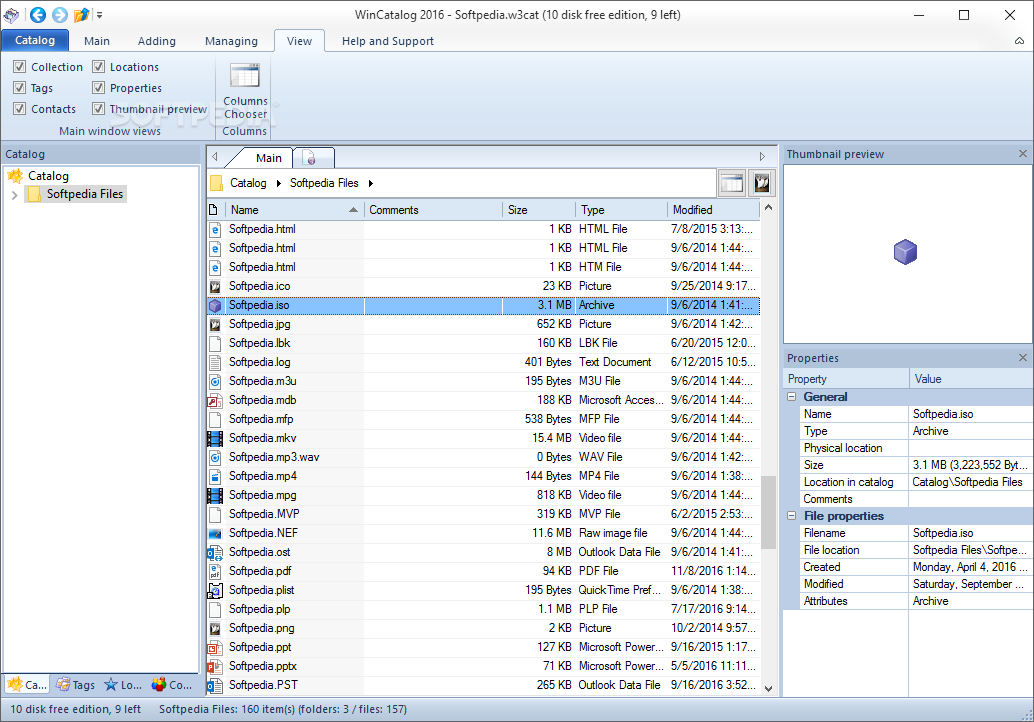Click the icon of Softpedia.pptx file

[x=215, y=667]
